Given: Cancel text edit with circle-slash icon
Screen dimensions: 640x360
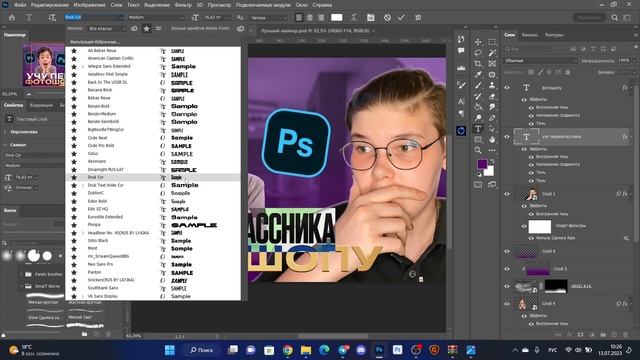Looking at the screenshot, I should (387, 18).
